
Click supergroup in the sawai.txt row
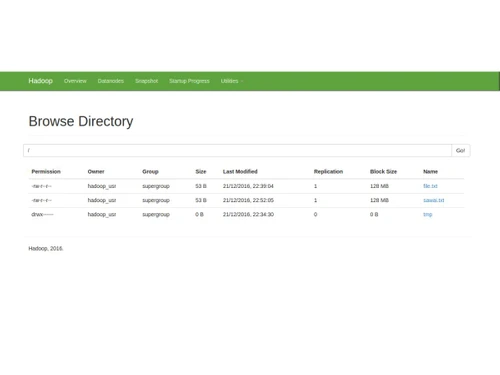coord(156,200)
